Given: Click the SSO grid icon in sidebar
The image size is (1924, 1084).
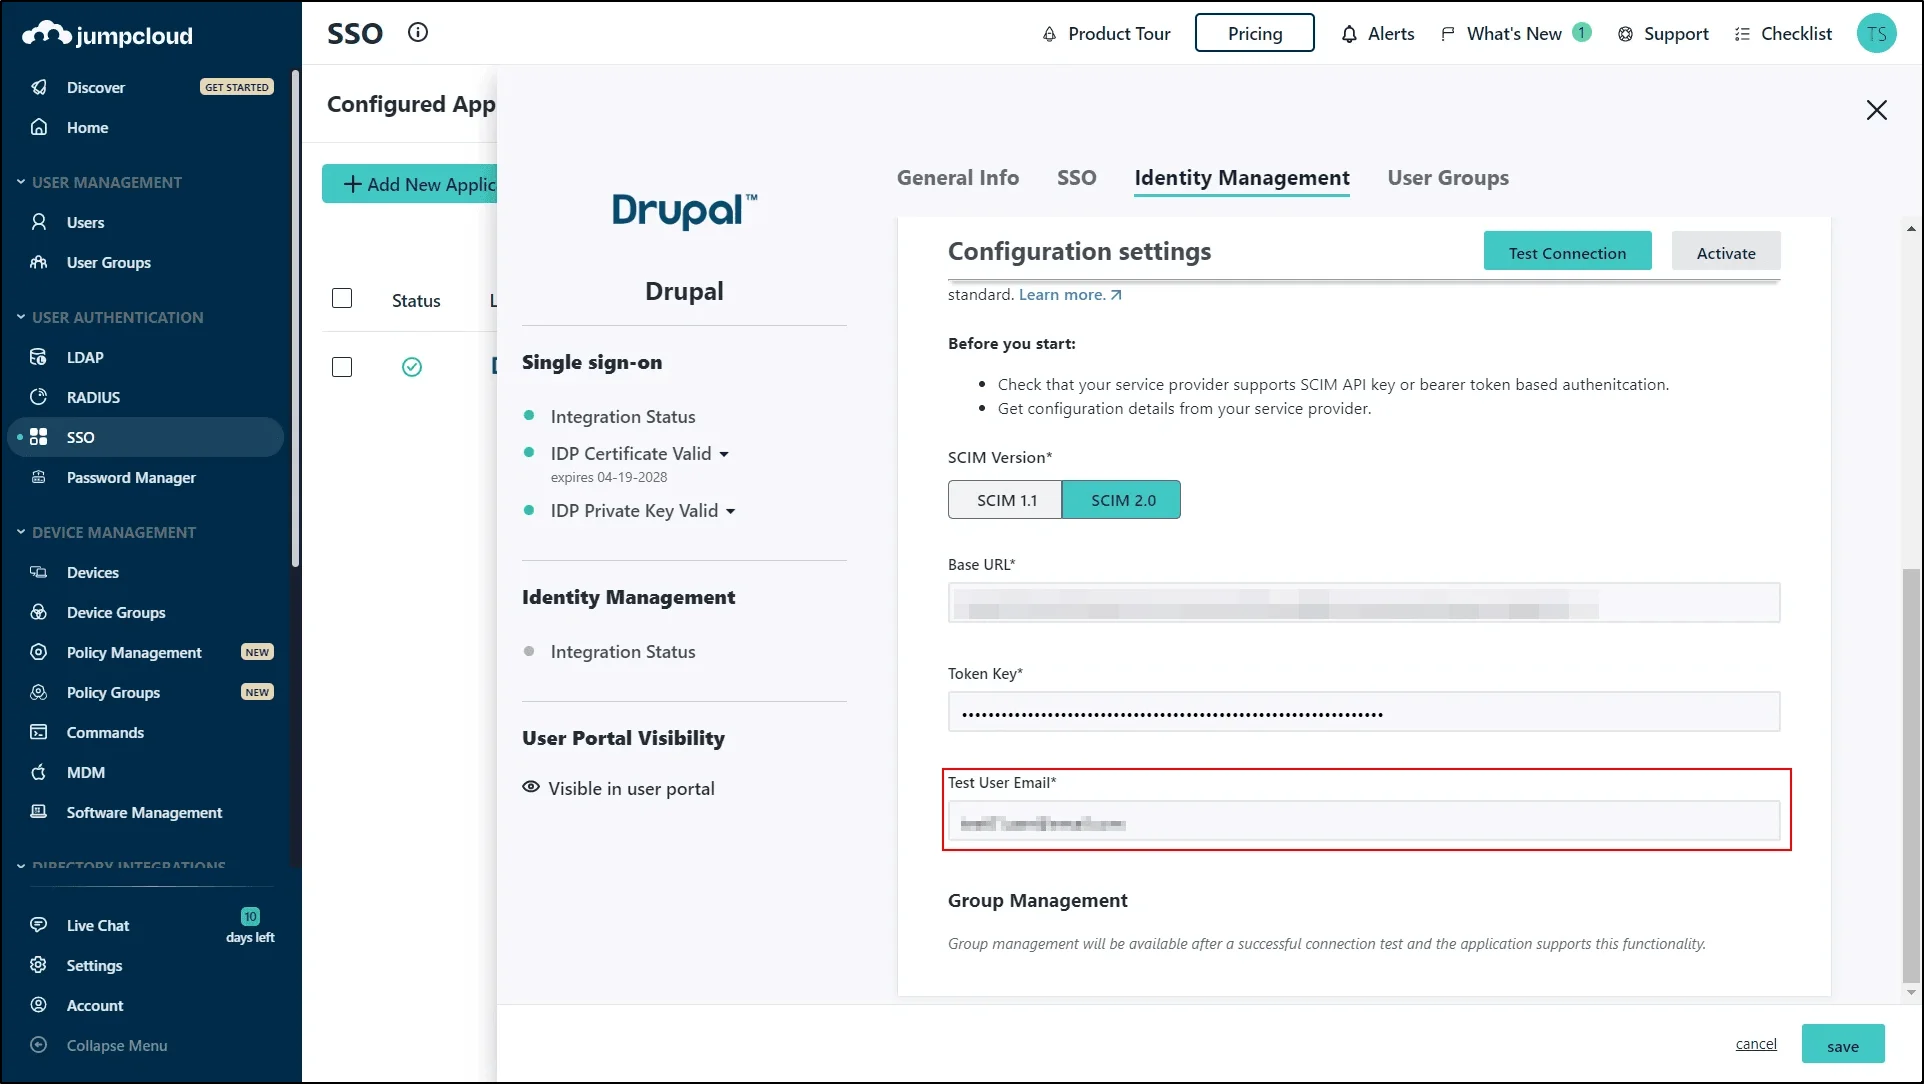Looking at the screenshot, I should [x=39, y=437].
